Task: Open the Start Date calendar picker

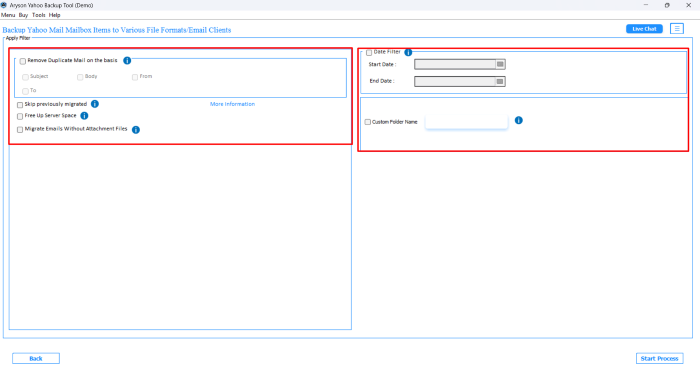Action: coord(500,64)
